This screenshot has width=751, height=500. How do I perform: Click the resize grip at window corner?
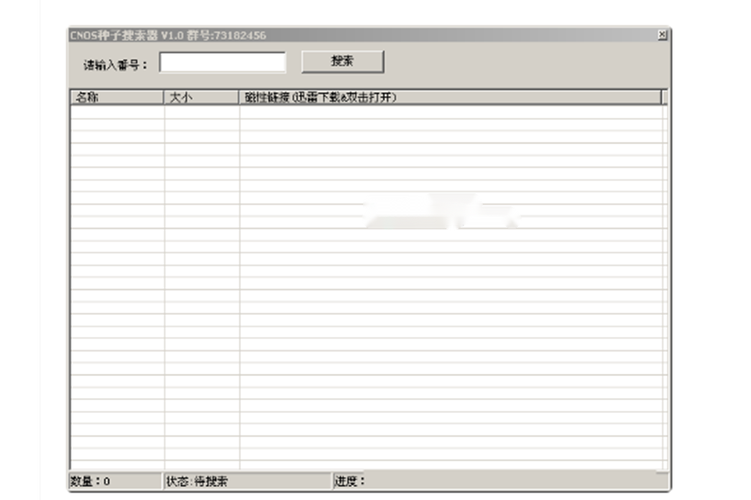(x=665, y=485)
